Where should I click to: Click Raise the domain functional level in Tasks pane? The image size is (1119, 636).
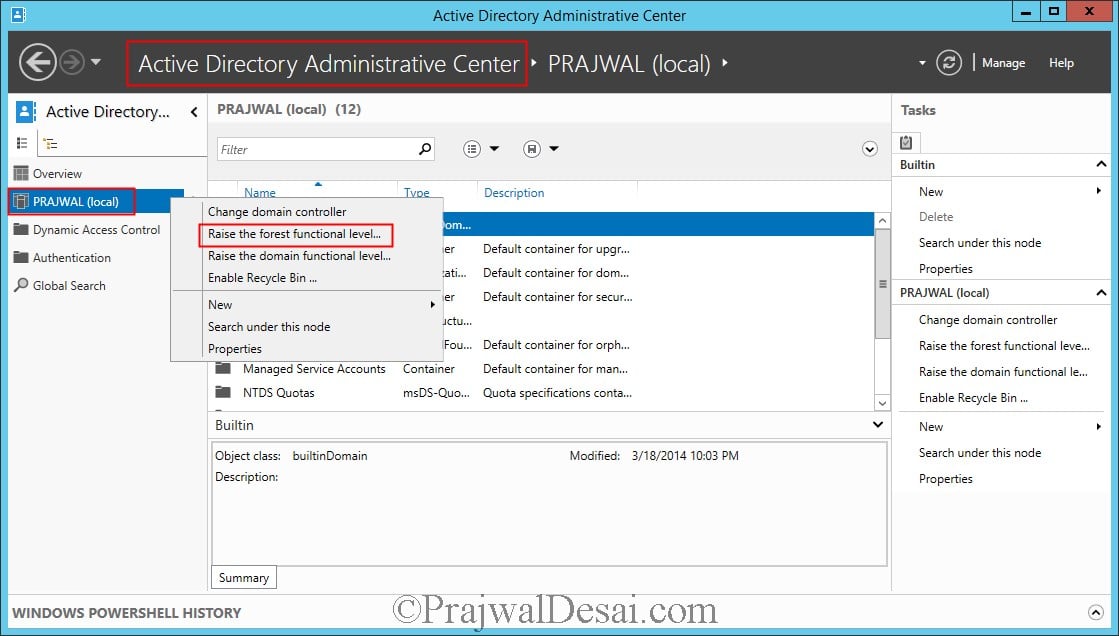[1003, 371]
